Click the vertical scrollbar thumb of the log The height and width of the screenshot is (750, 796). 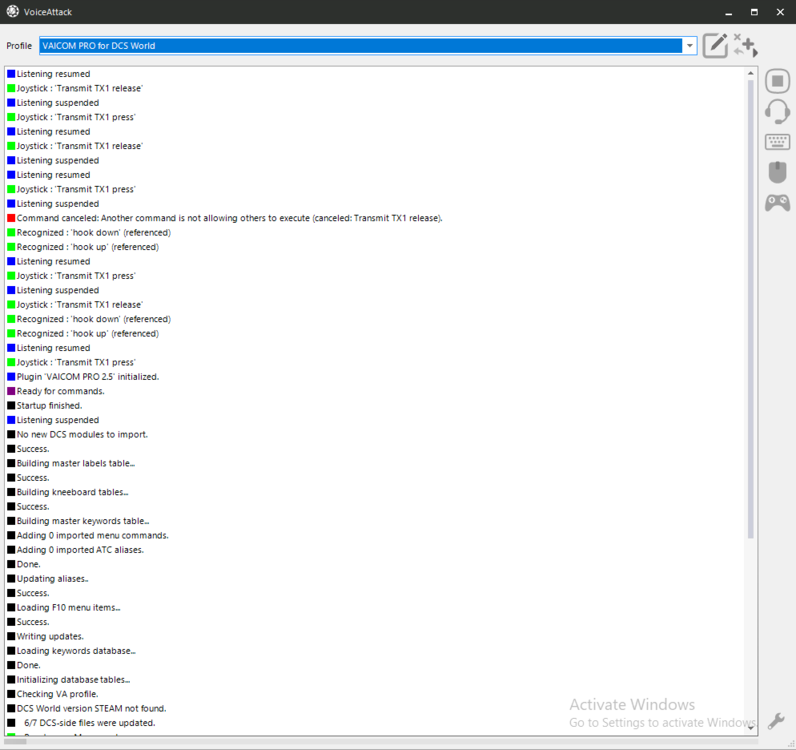[750, 309]
